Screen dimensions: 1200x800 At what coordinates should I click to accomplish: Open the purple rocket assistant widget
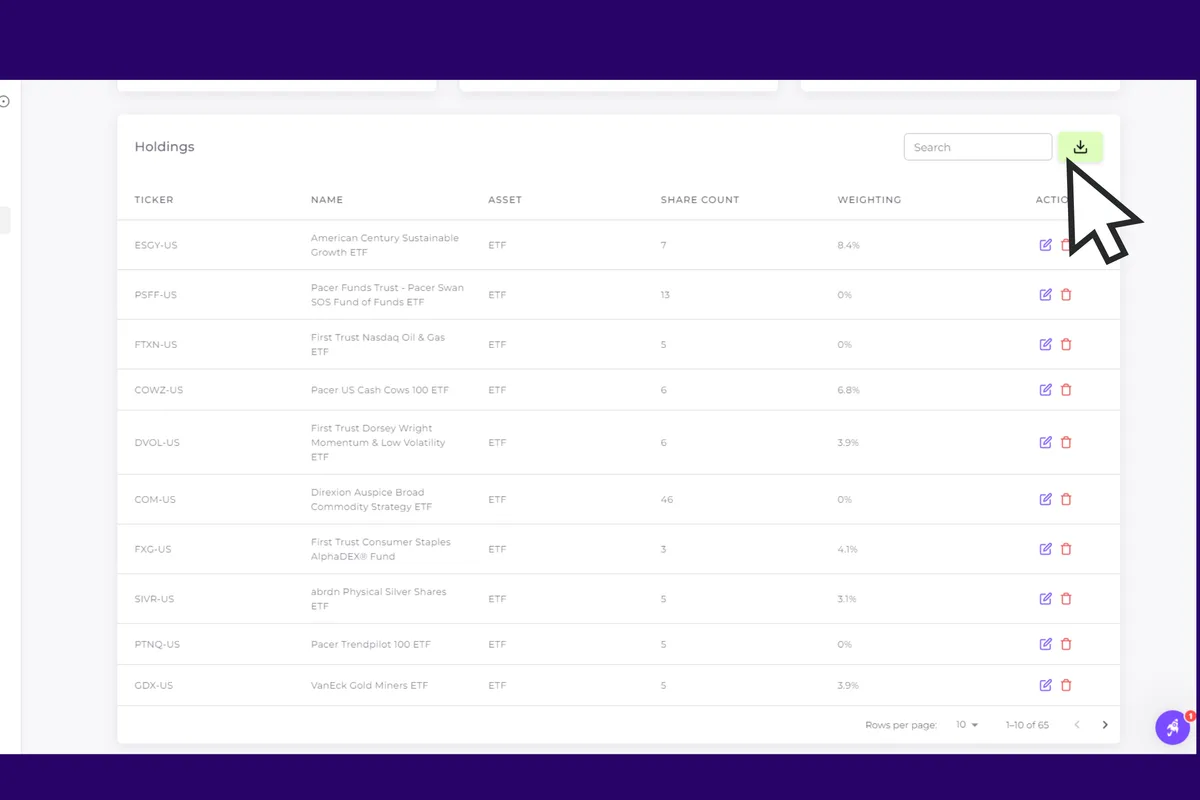(x=1173, y=727)
